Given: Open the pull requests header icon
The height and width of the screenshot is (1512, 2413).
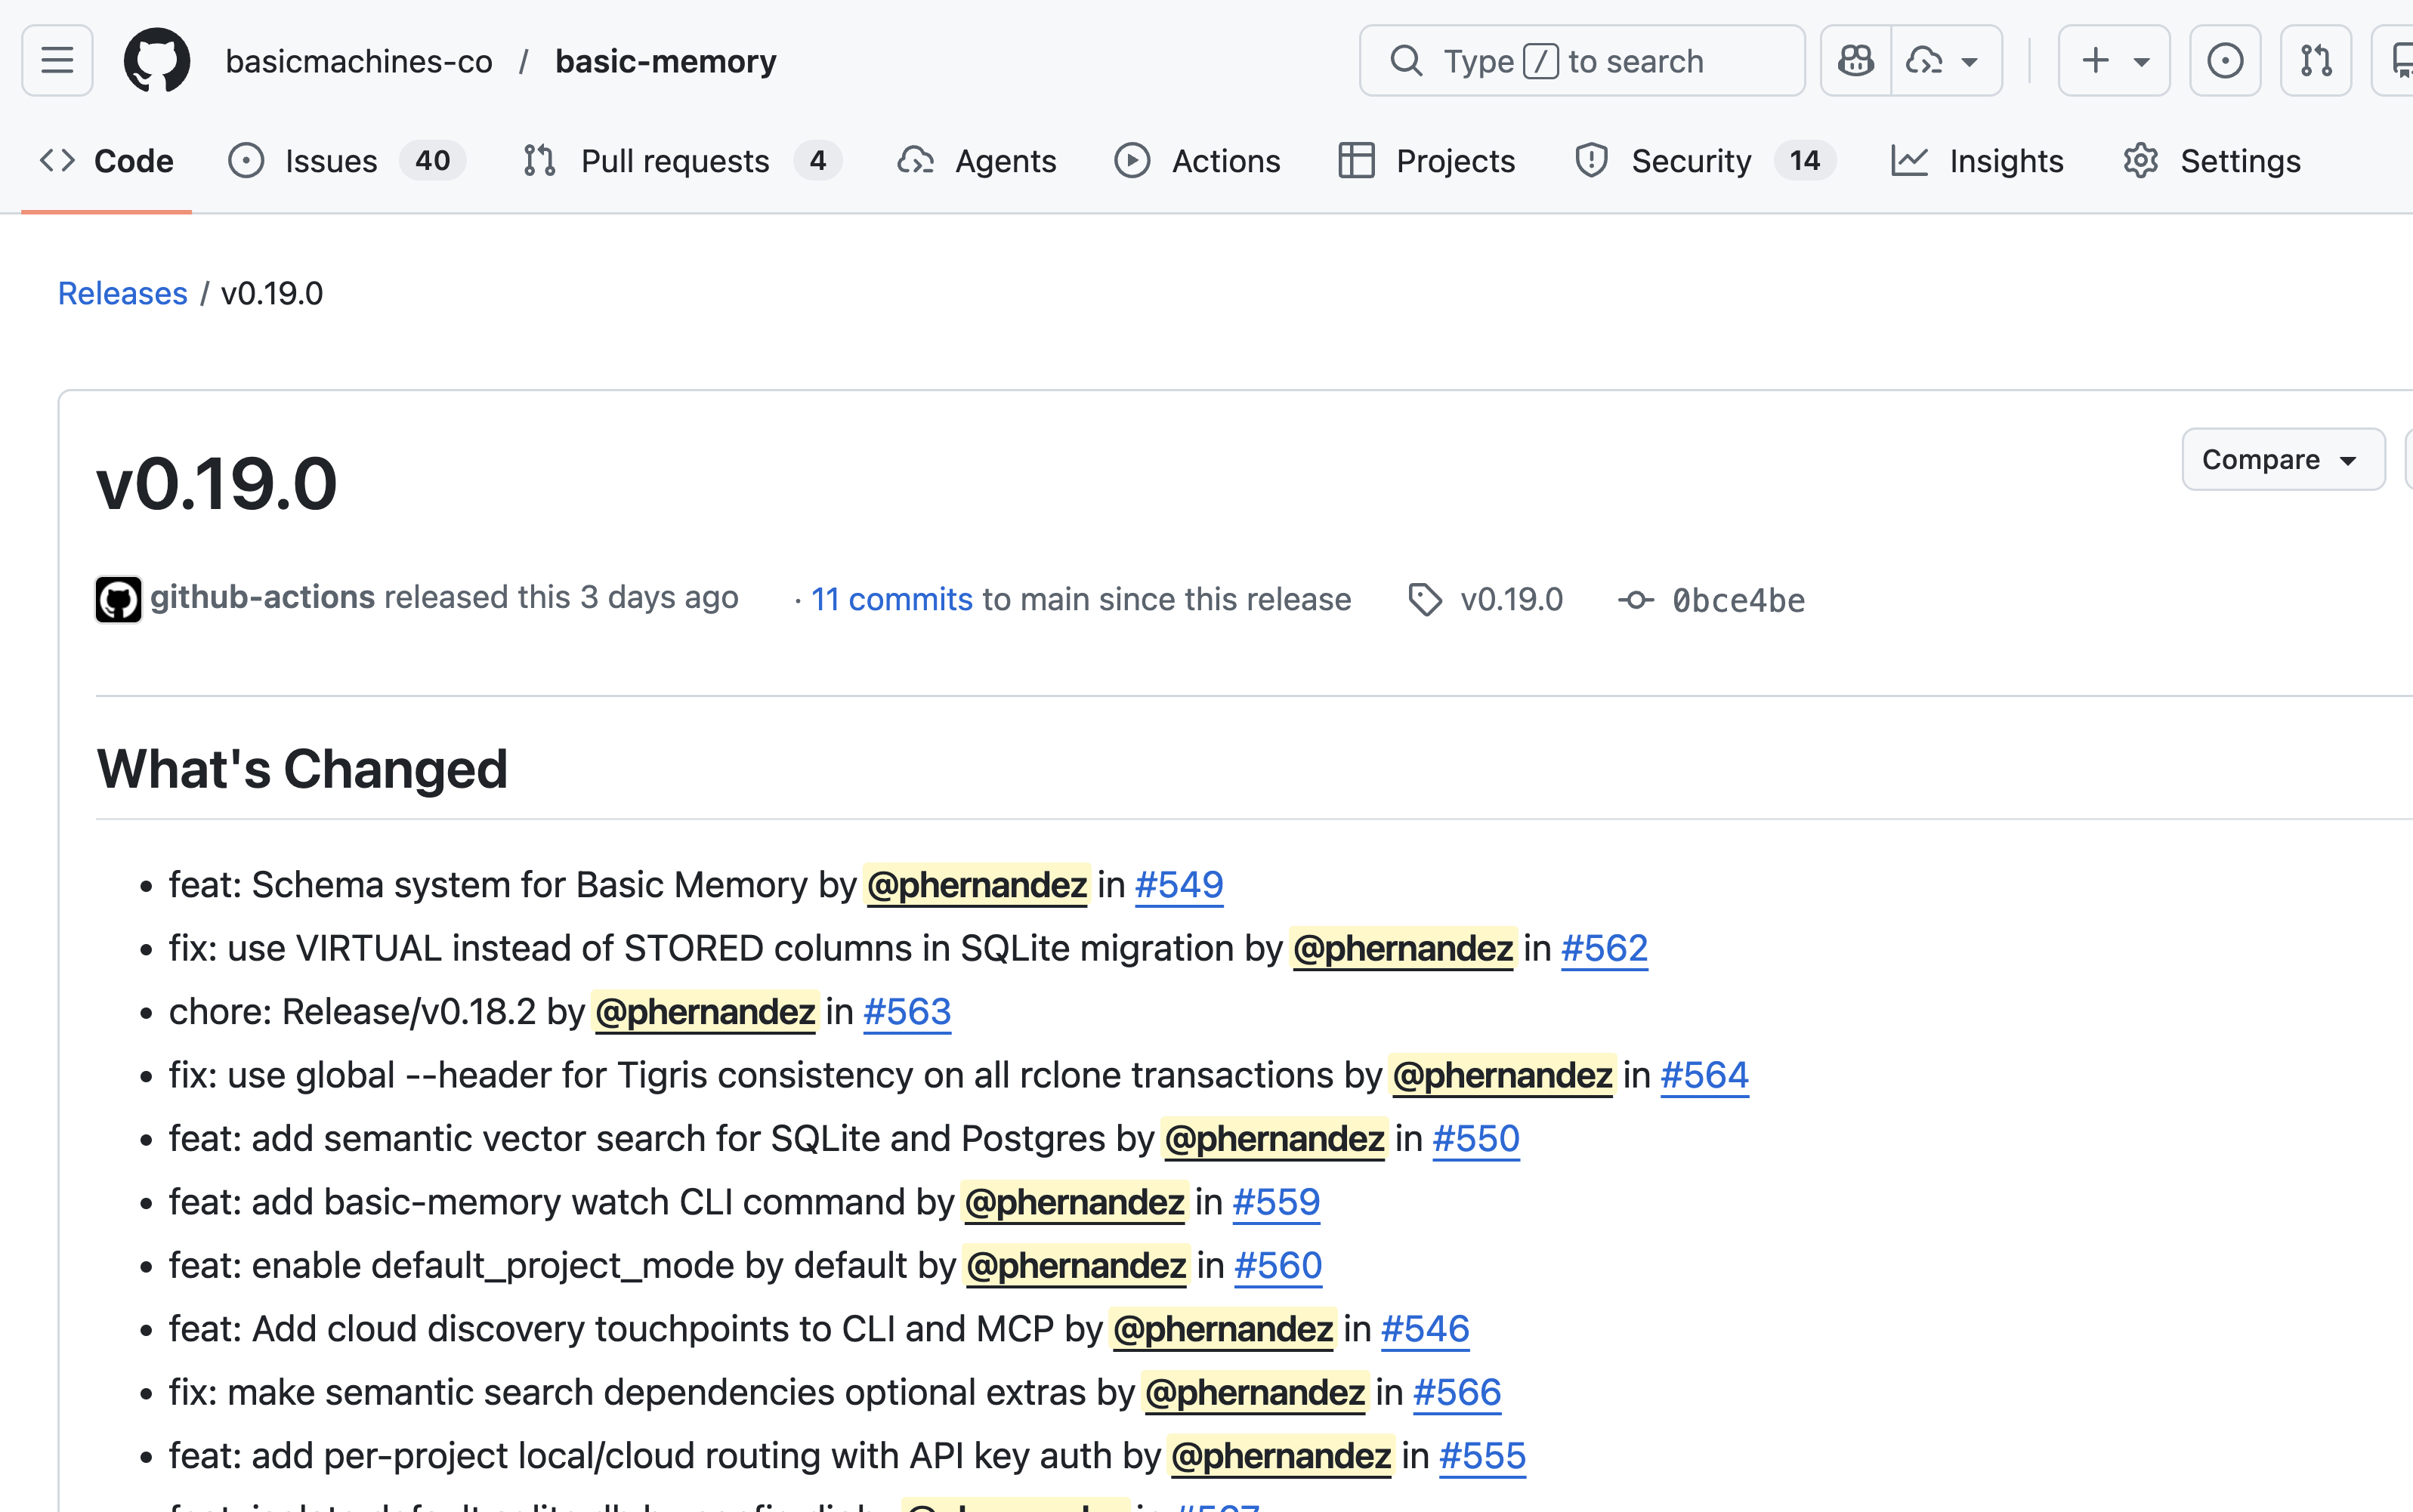Looking at the screenshot, I should (2316, 61).
